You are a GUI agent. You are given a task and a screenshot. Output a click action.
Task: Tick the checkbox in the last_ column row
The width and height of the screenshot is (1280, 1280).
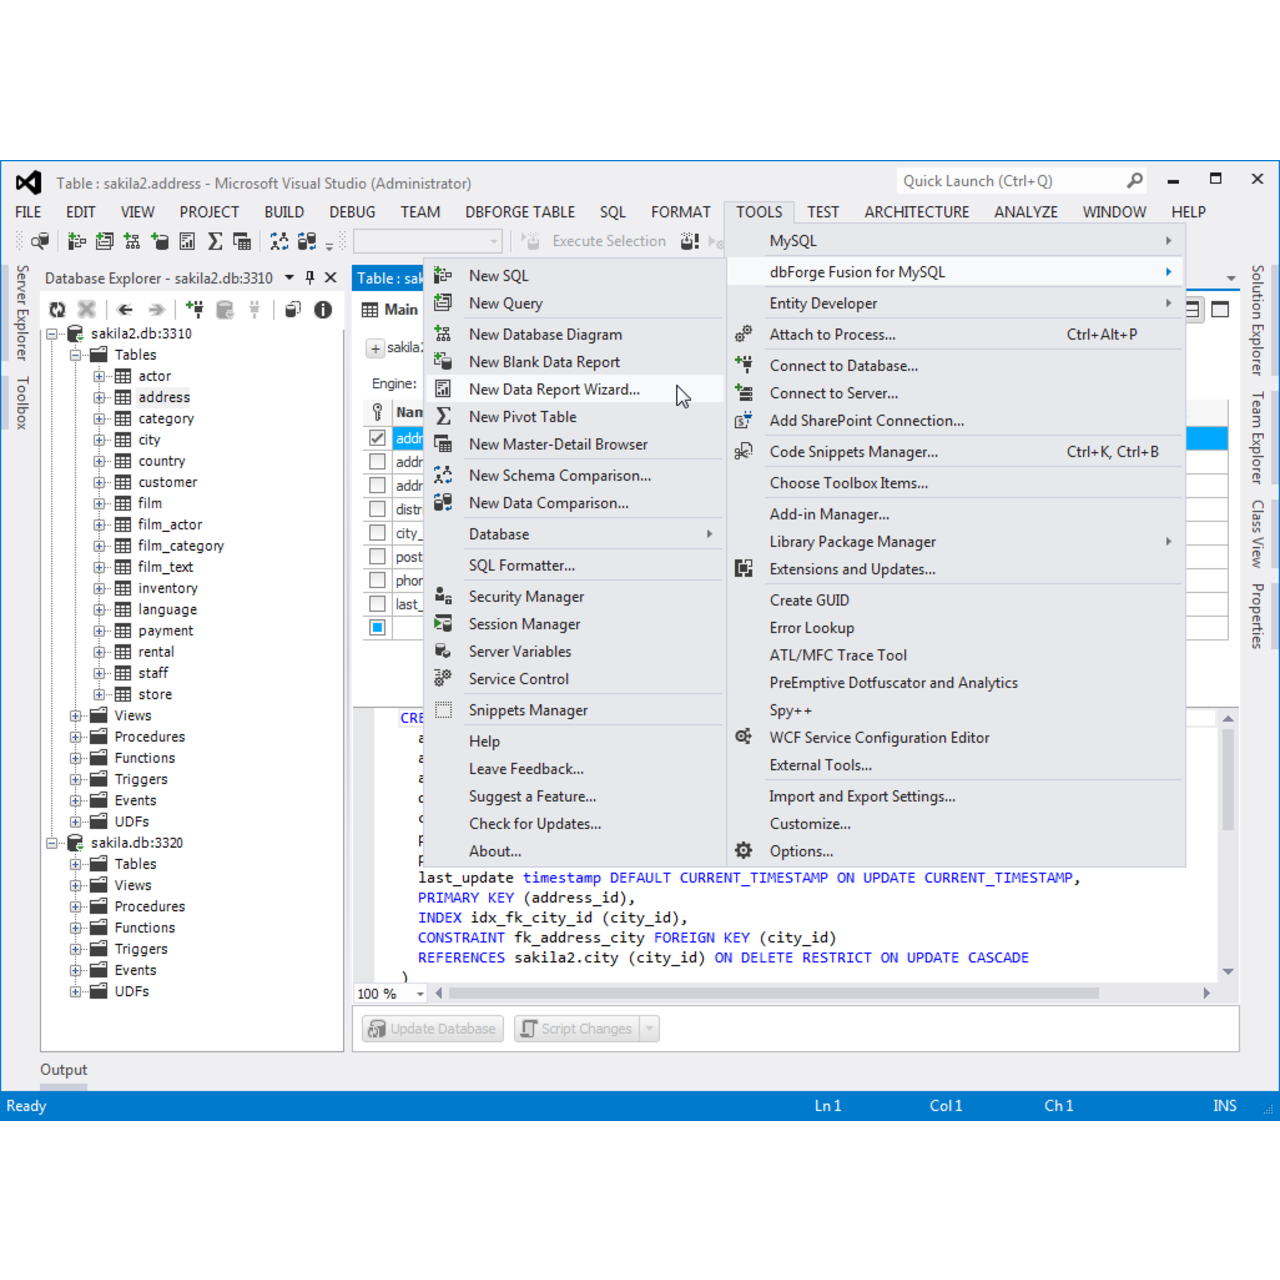tap(377, 604)
